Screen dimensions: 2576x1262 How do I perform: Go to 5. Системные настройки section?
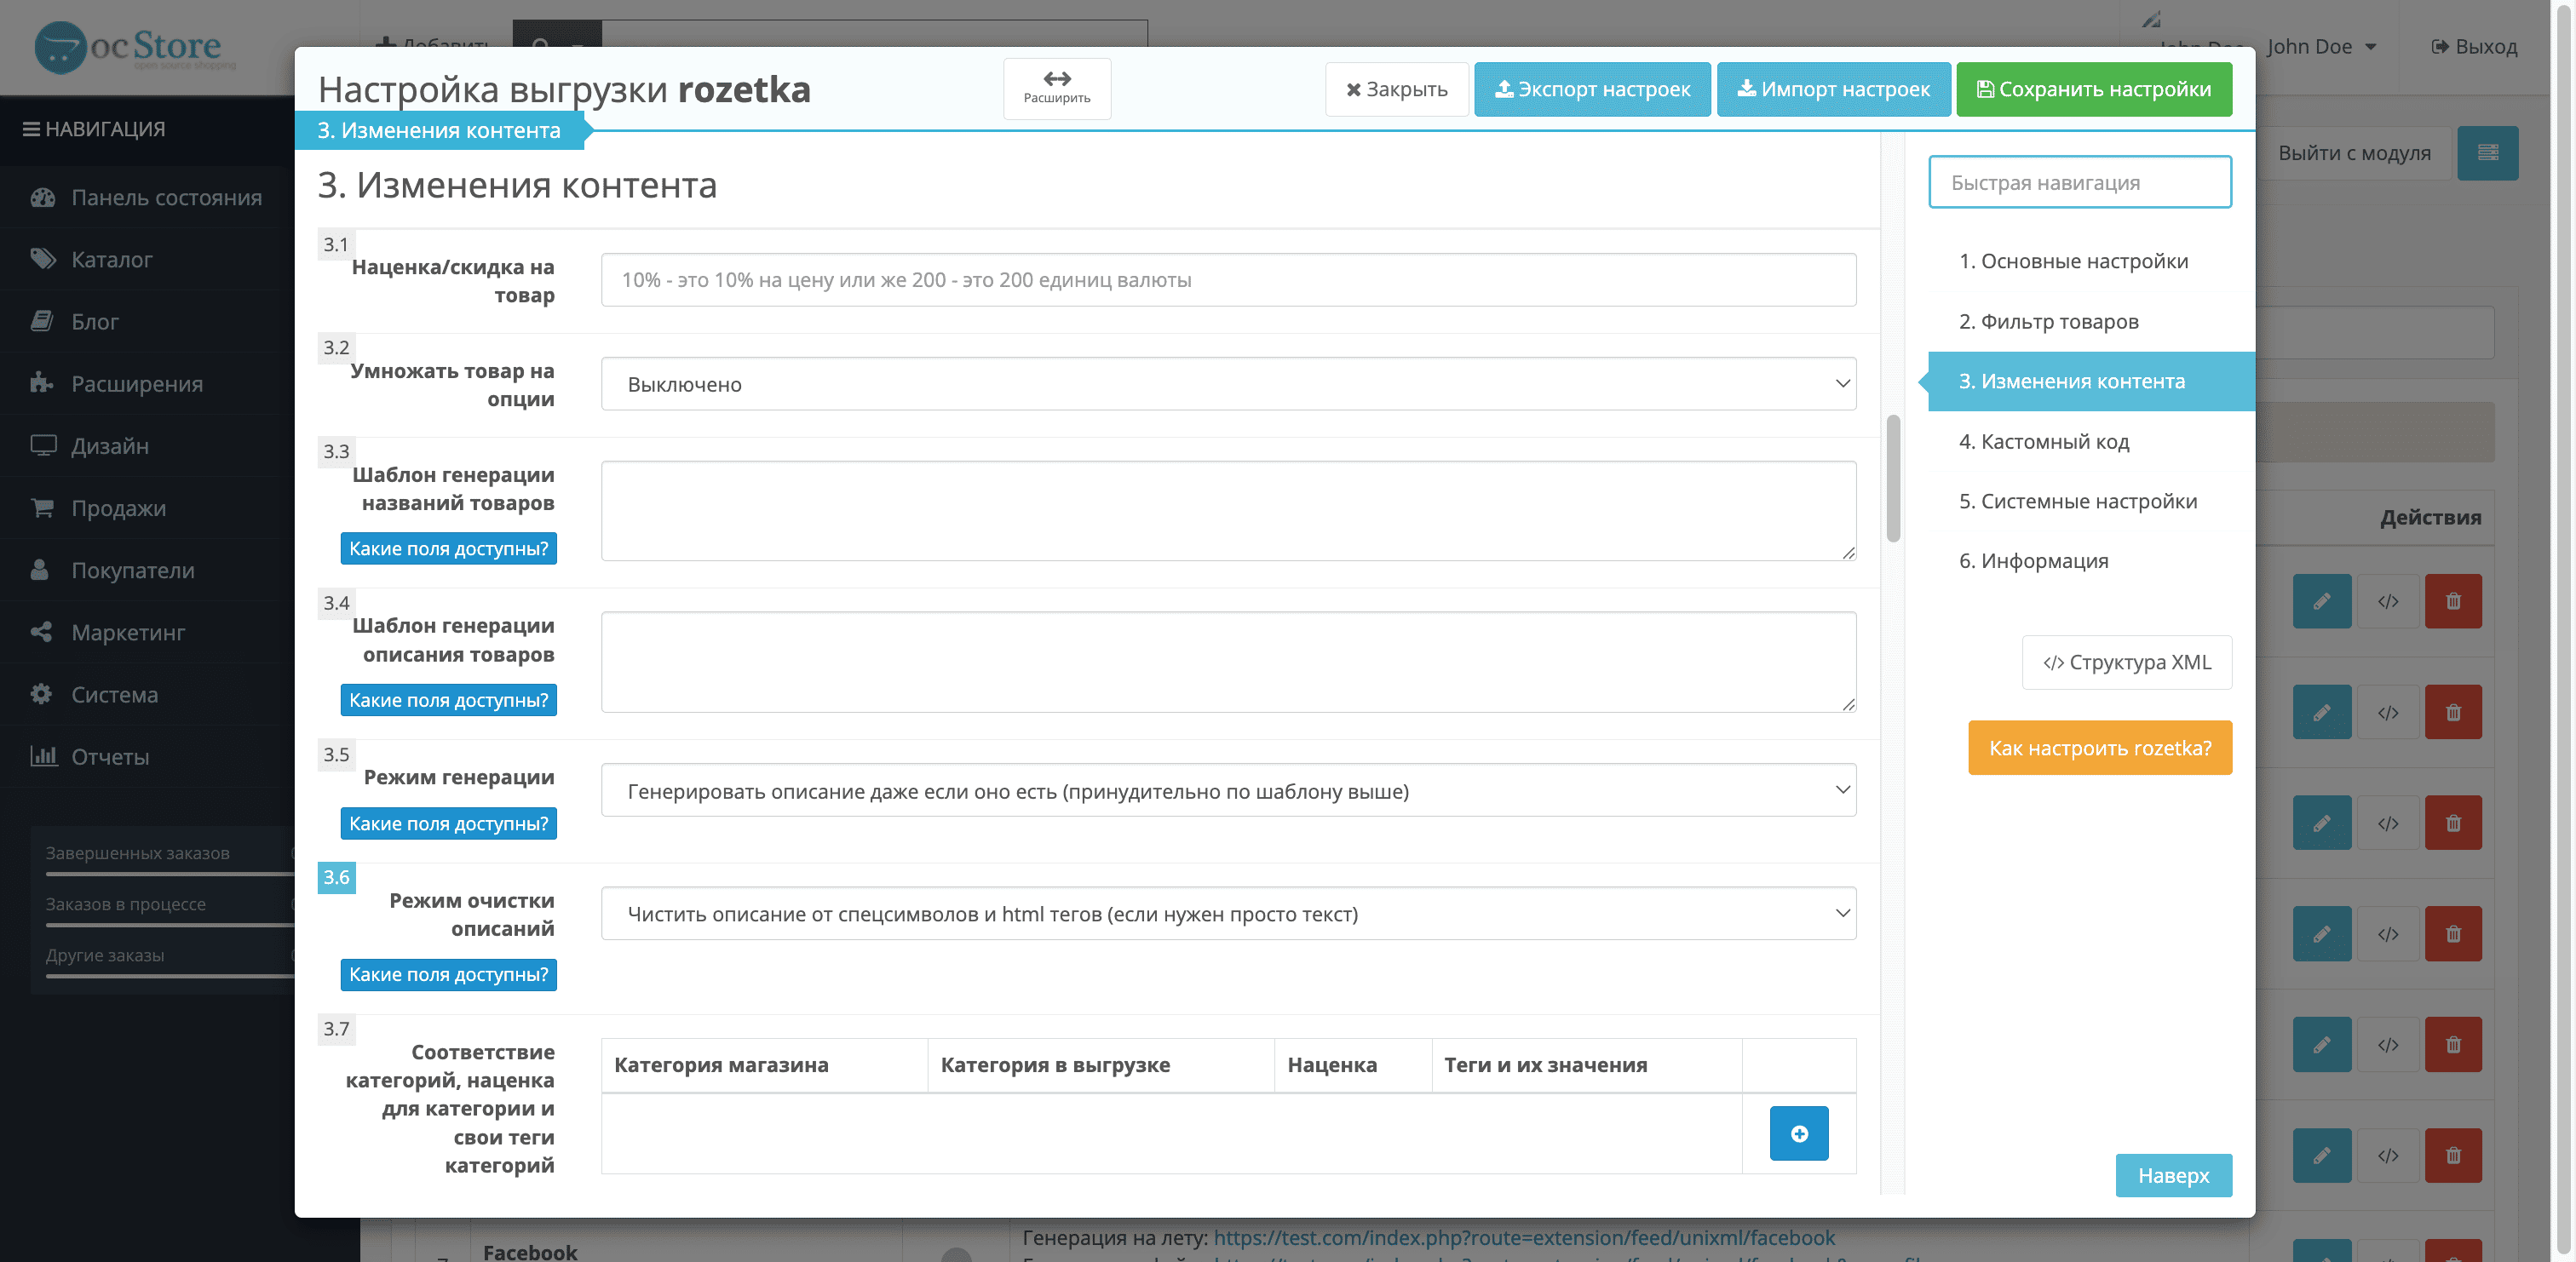[2078, 501]
